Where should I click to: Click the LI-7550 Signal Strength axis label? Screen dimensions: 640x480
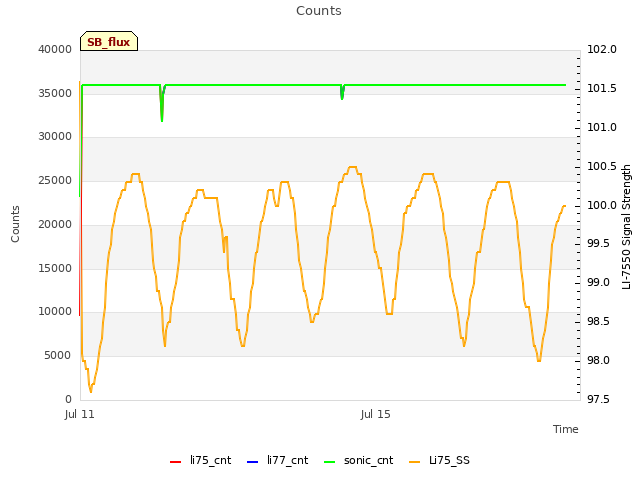coord(626,227)
